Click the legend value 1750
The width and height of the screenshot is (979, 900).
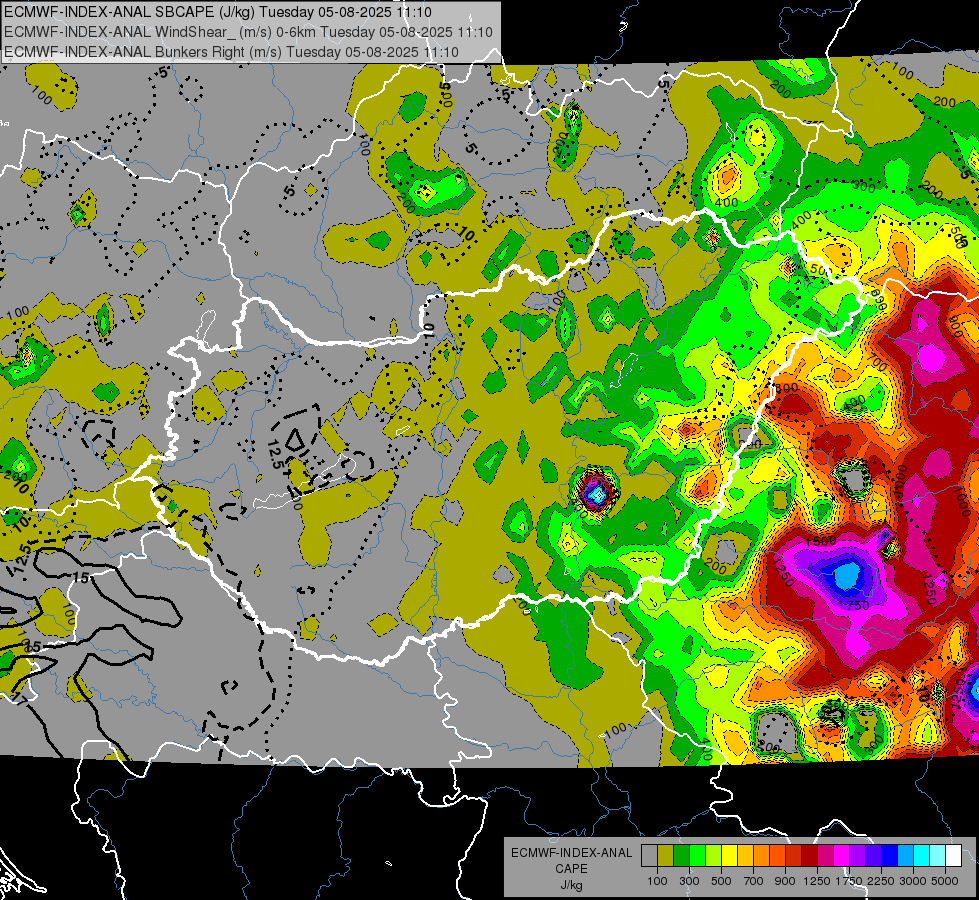[x=849, y=881]
